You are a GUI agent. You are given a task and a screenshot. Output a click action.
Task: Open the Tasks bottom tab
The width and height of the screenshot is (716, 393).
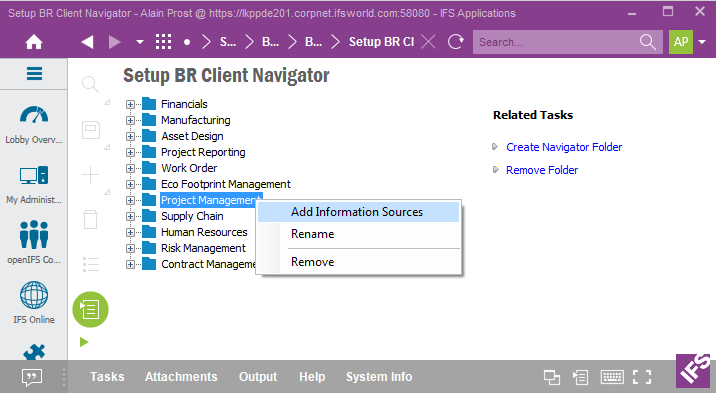[107, 377]
